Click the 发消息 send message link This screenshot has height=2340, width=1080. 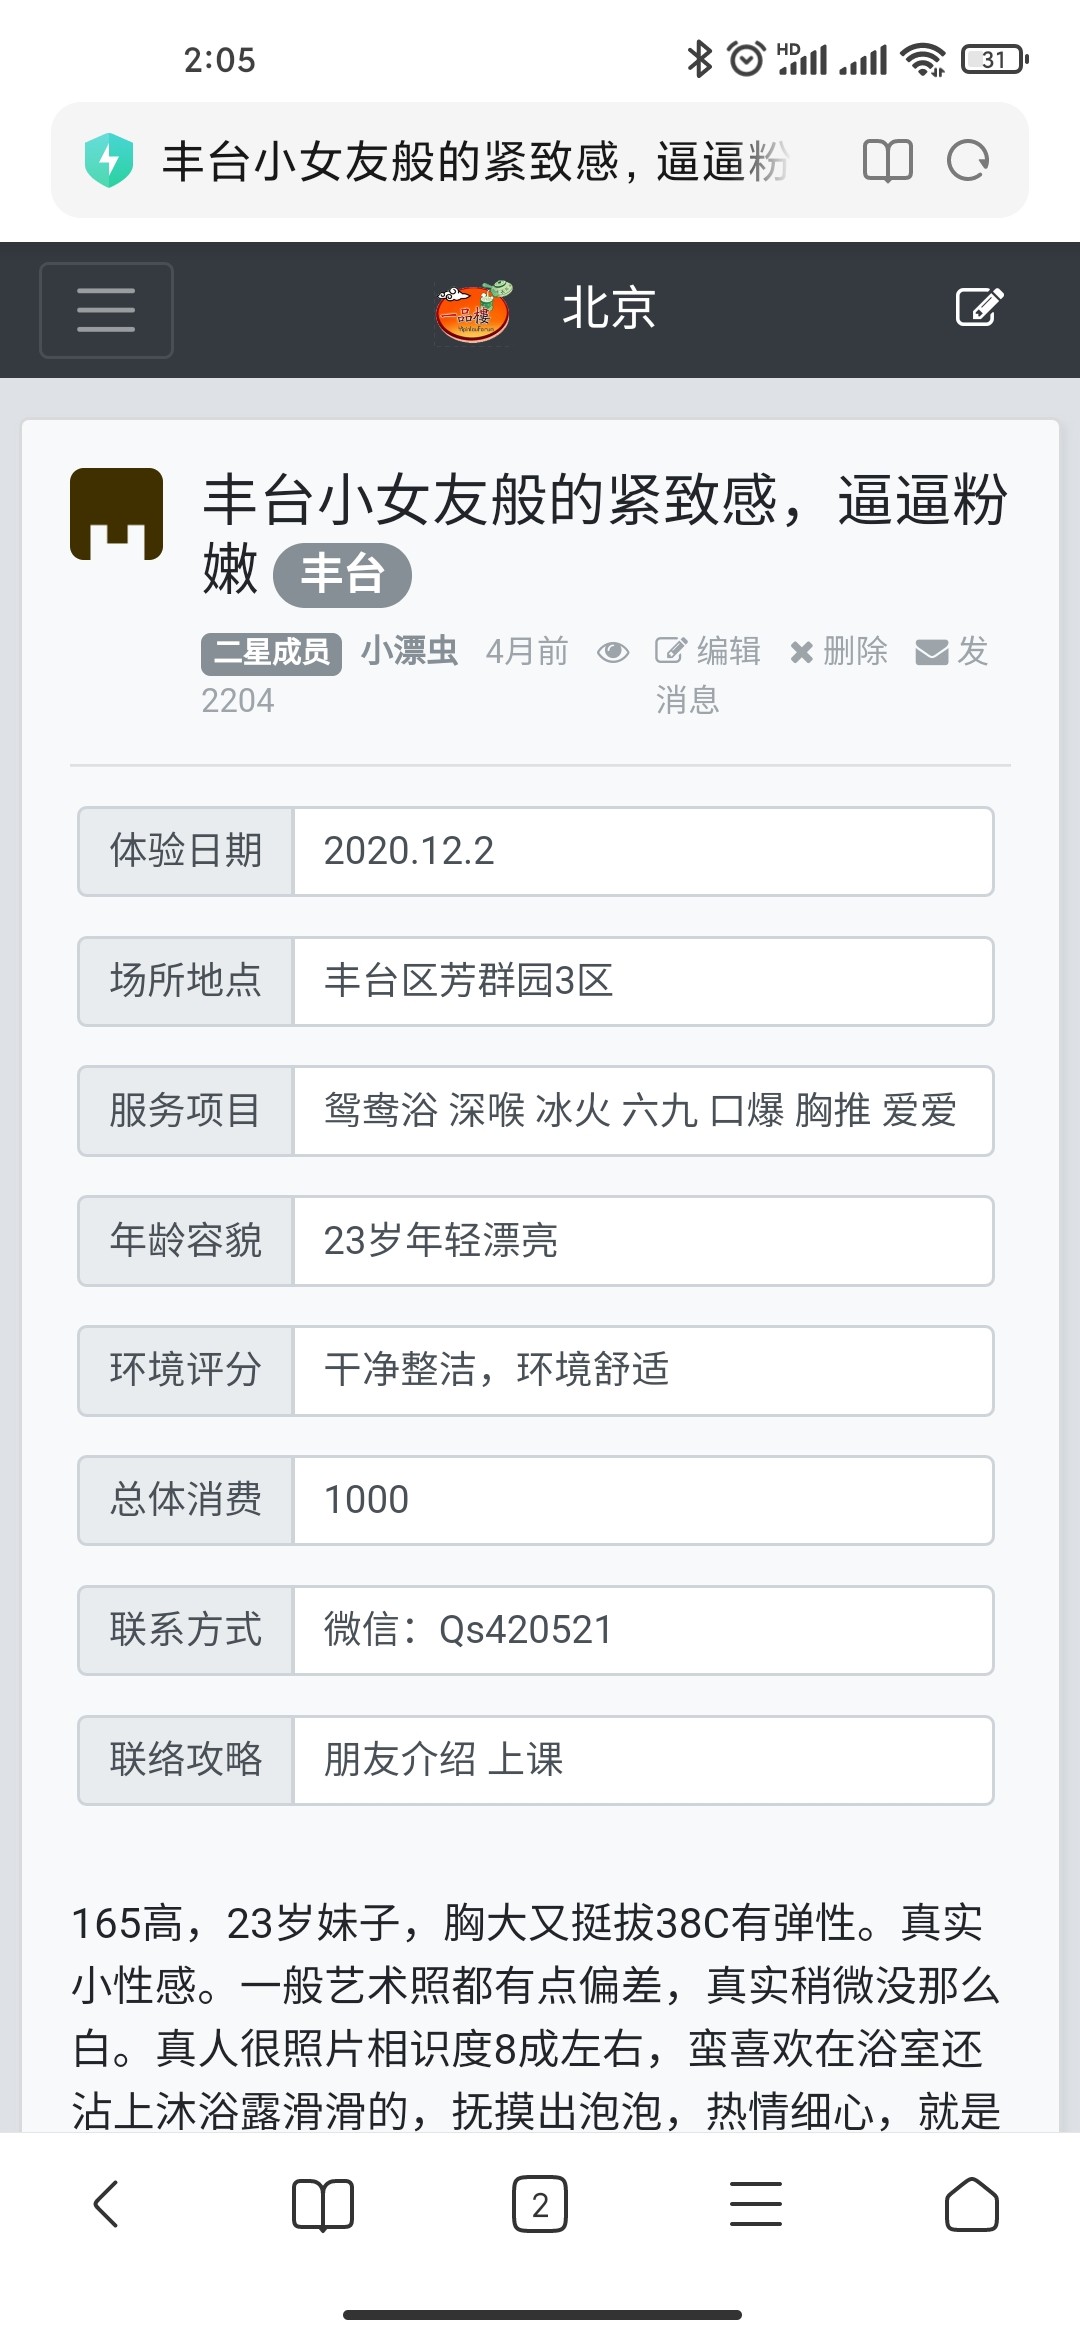point(951,652)
